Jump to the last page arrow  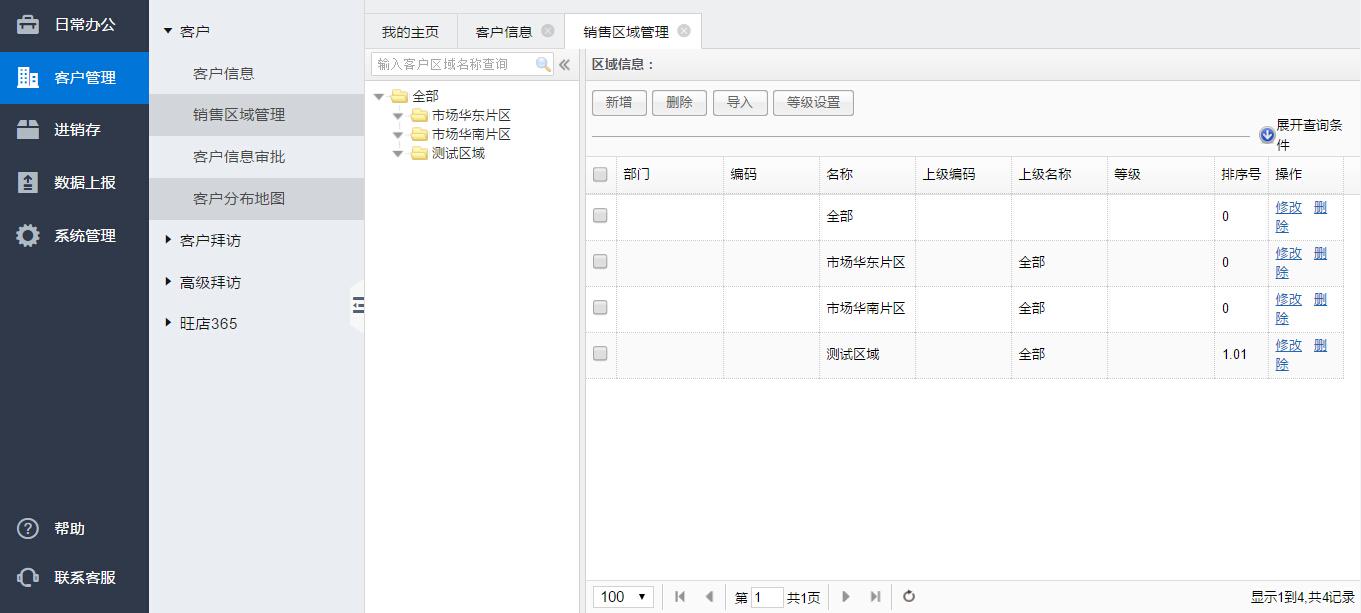(x=875, y=597)
